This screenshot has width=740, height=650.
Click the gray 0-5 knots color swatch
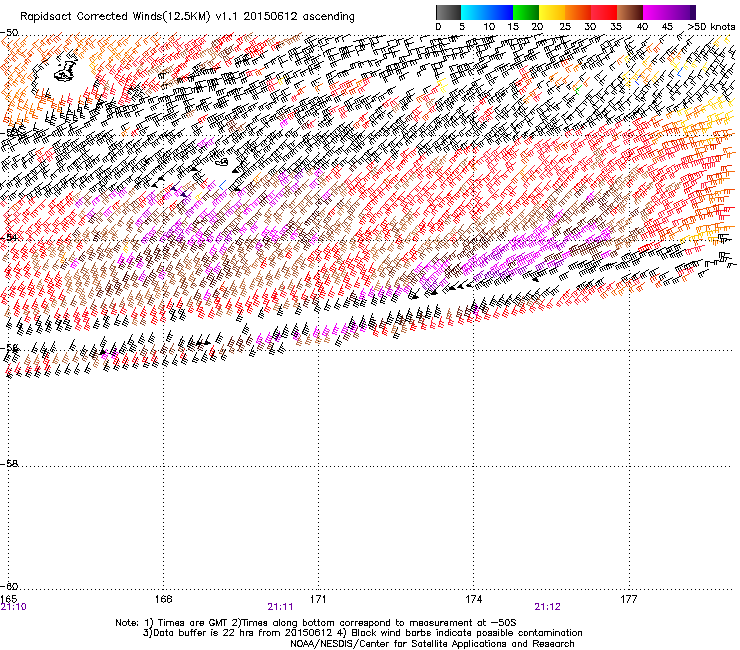[448, 12]
